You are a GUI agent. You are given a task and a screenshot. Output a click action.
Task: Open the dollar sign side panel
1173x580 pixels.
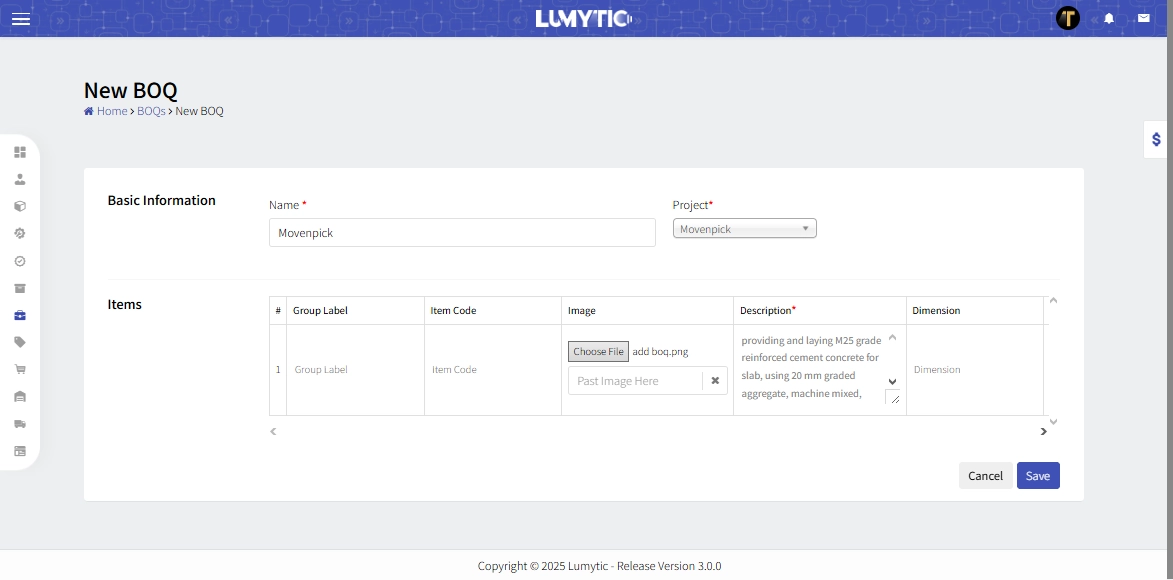pyautogui.click(x=1157, y=140)
